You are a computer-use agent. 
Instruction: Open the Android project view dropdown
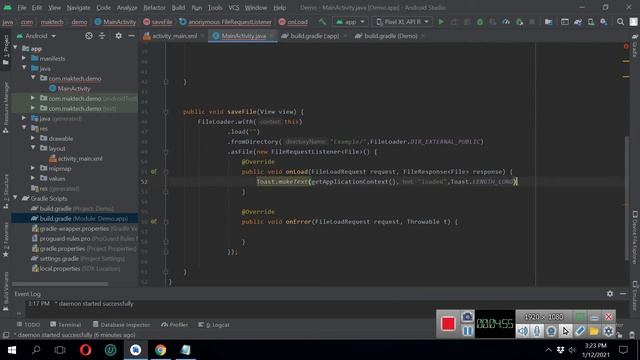36,36
